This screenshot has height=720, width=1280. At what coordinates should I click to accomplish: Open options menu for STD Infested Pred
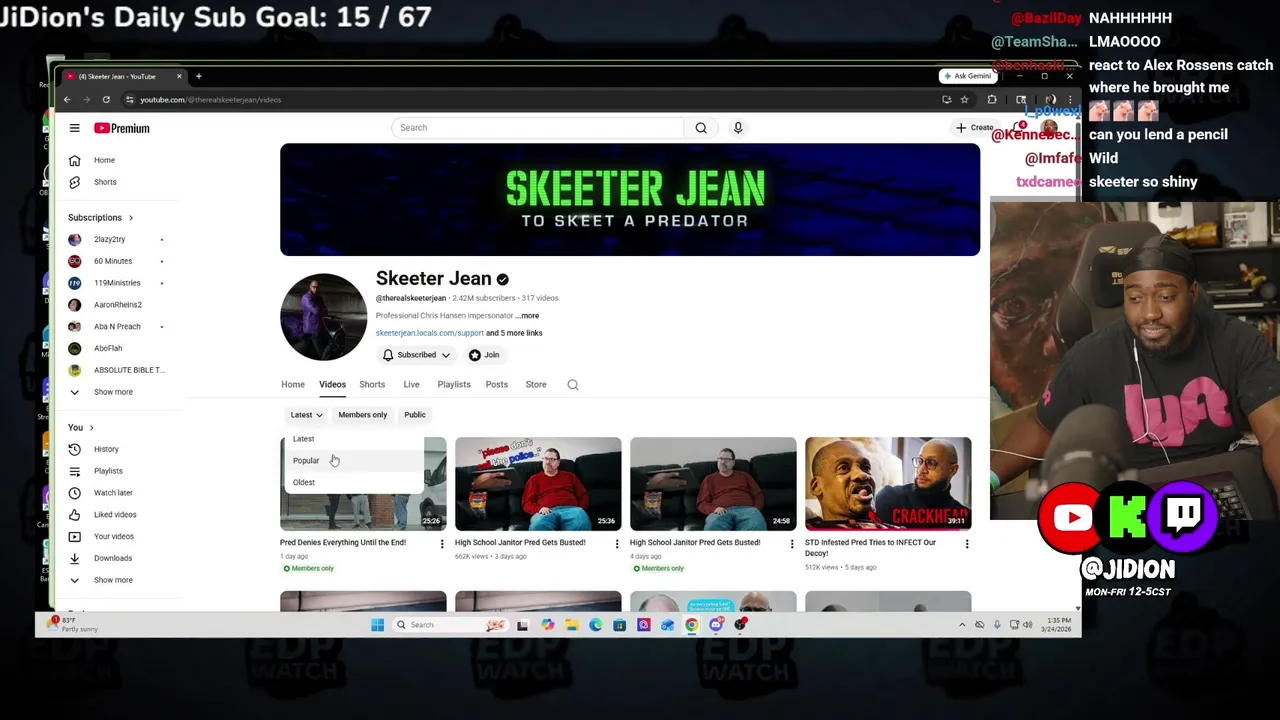tap(966, 544)
